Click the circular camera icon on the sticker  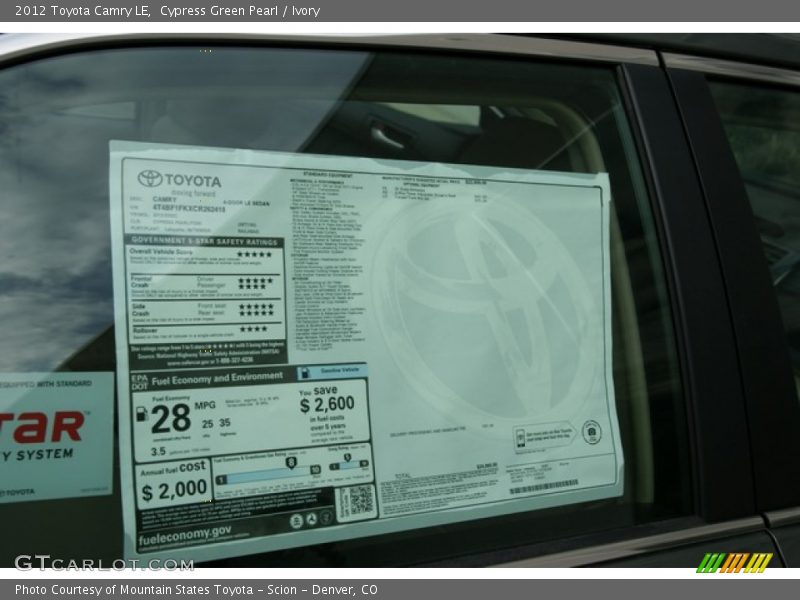591,432
